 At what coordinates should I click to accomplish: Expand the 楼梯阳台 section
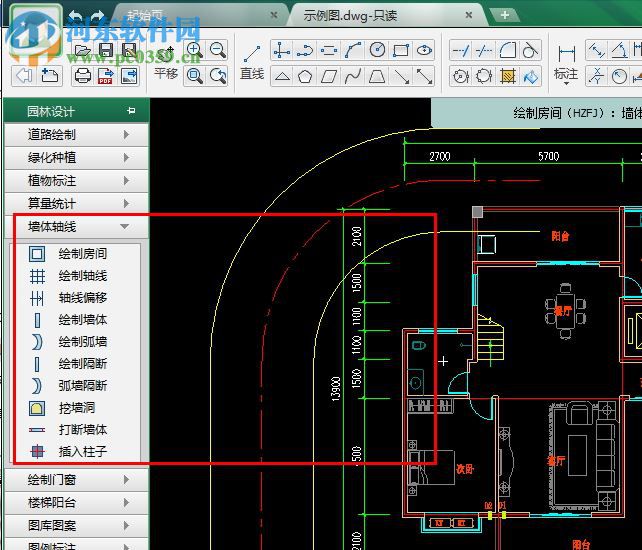tap(77, 502)
